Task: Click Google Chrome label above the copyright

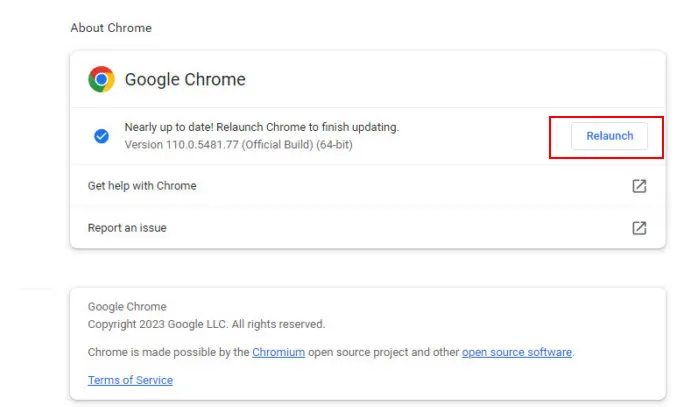Action: pyautogui.click(x=127, y=307)
